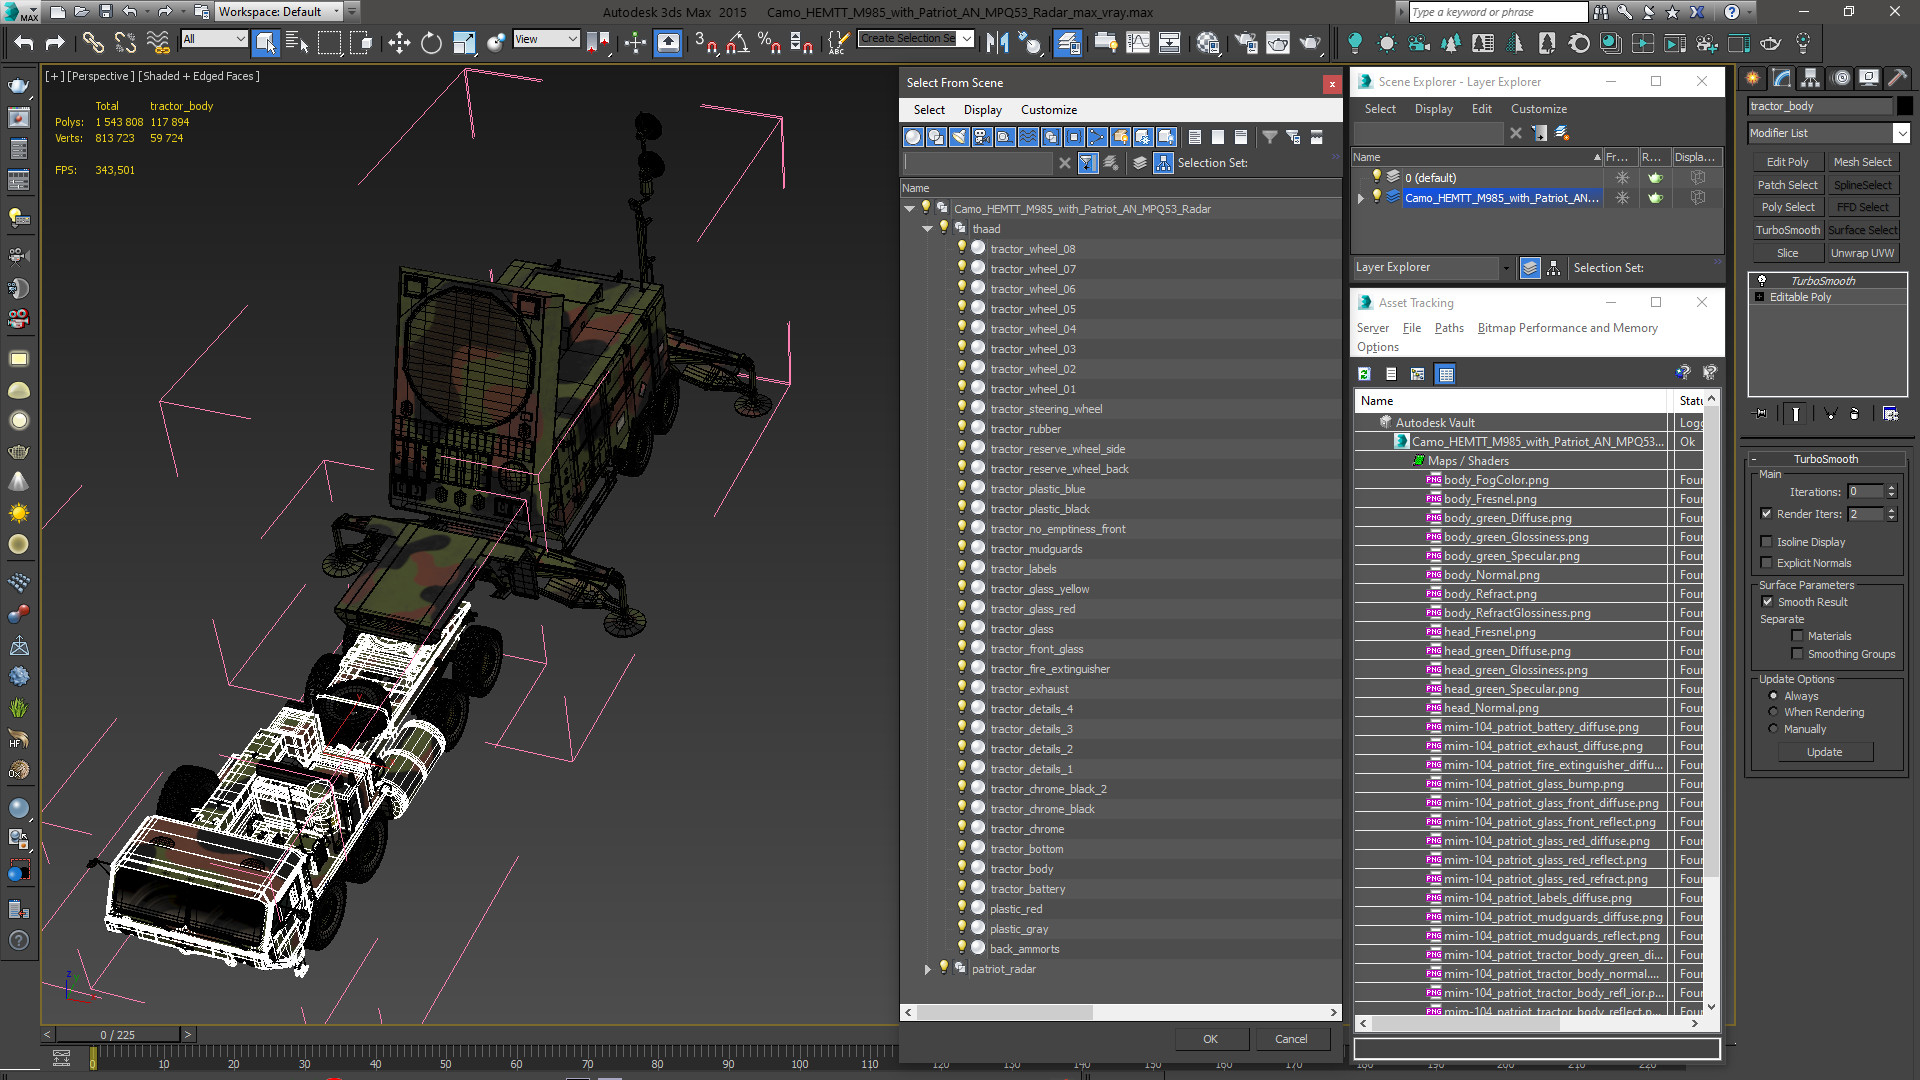Click Cancel in Select From Scene

1291,1039
